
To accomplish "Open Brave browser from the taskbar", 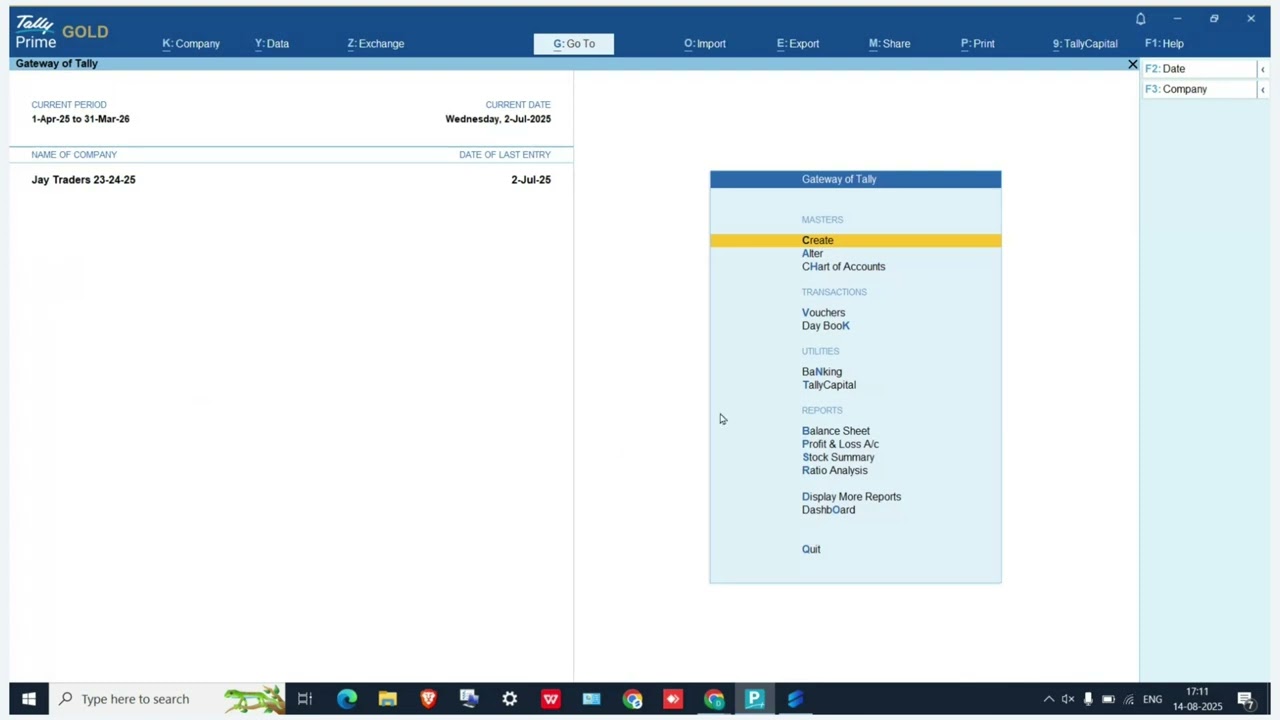I will (428, 699).
